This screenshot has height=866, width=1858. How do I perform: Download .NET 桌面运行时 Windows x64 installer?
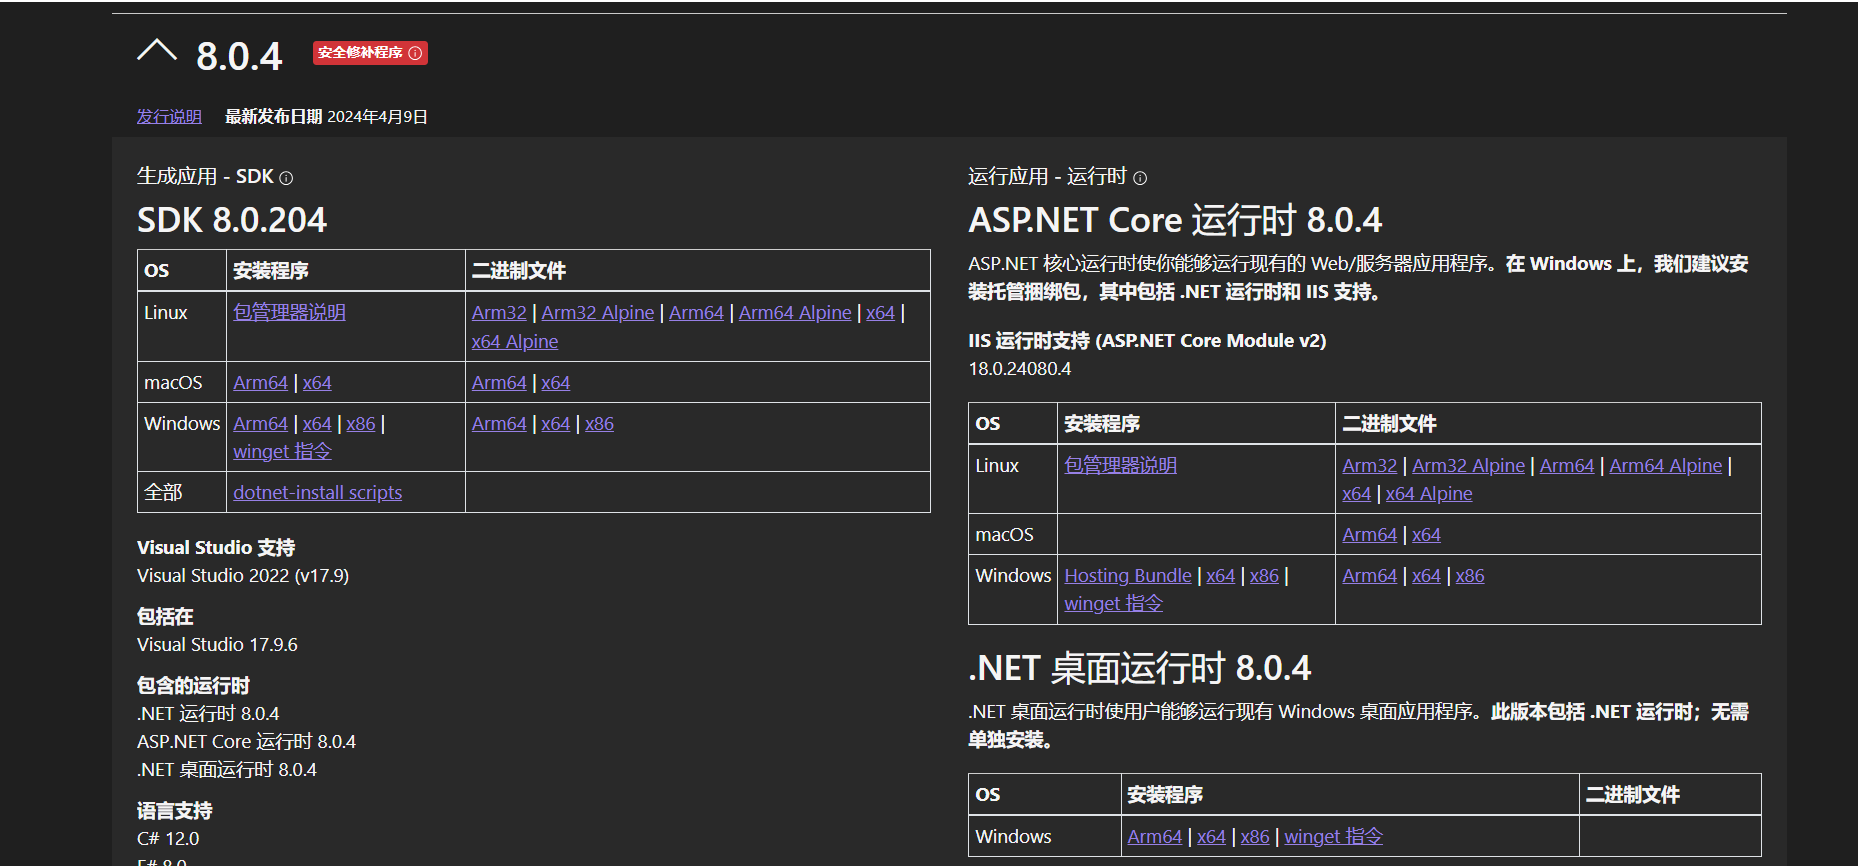pos(1211,836)
